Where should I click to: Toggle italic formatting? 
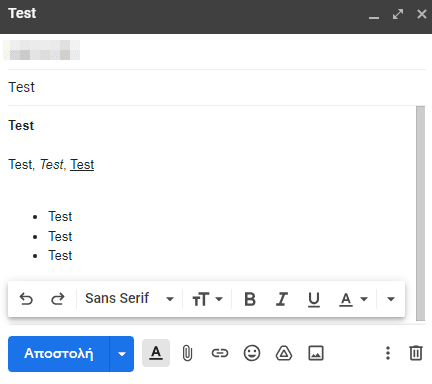[282, 299]
